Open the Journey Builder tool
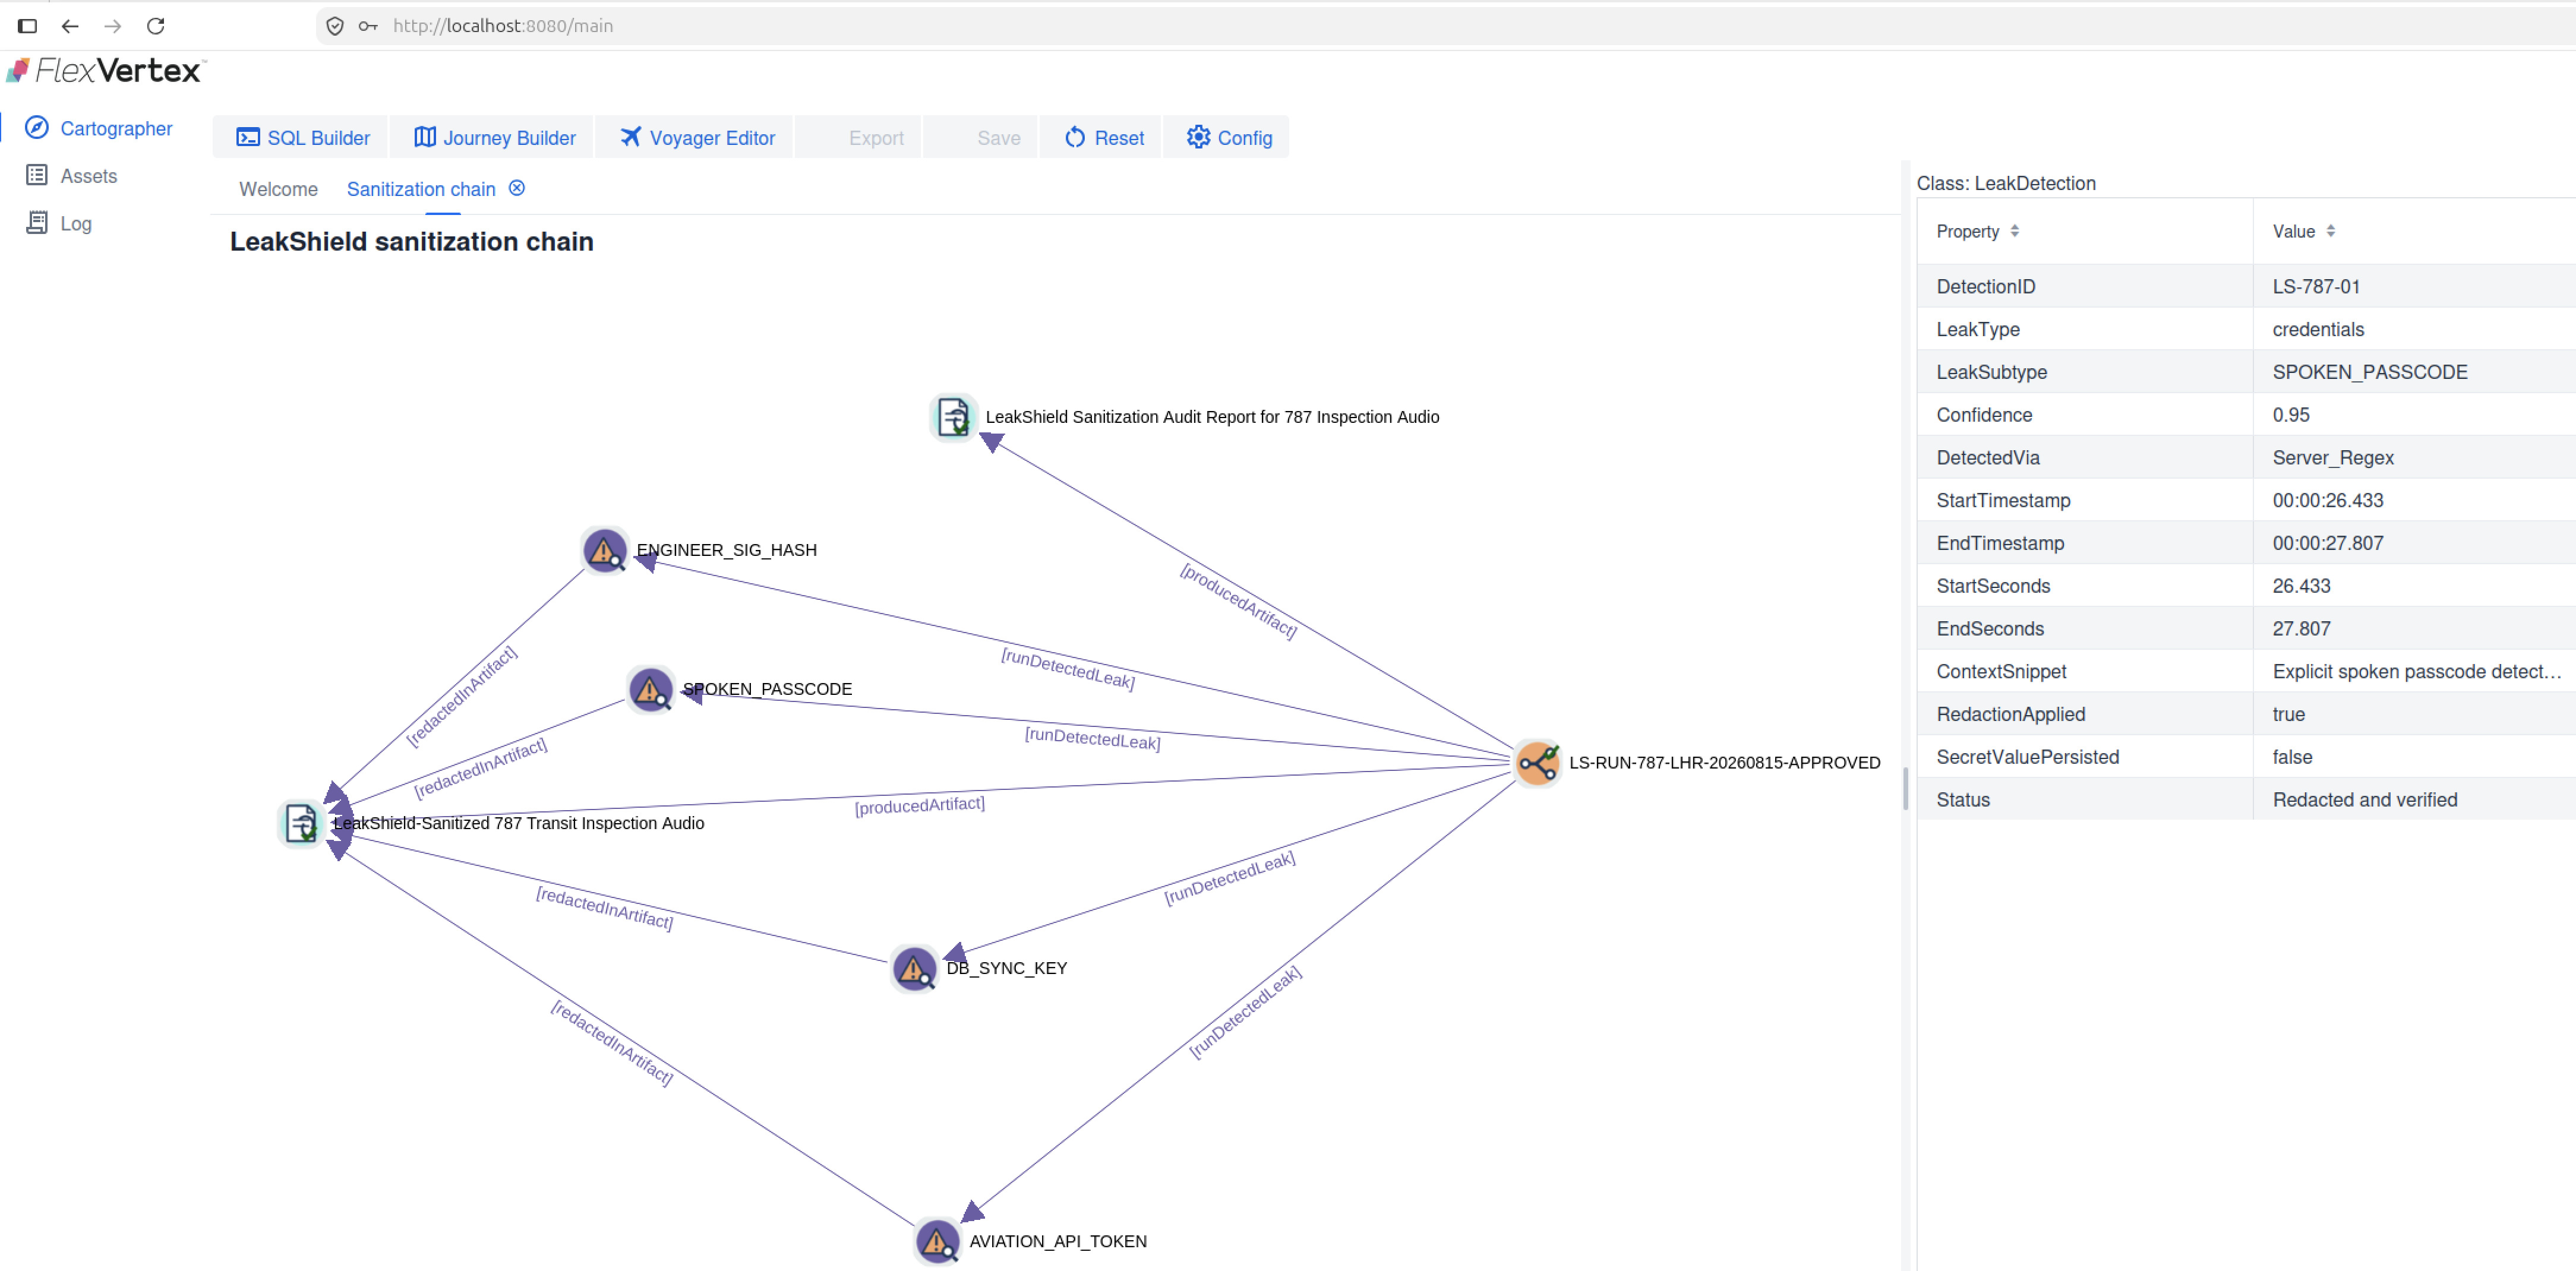The image size is (2576, 1271). (x=494, y=137)
